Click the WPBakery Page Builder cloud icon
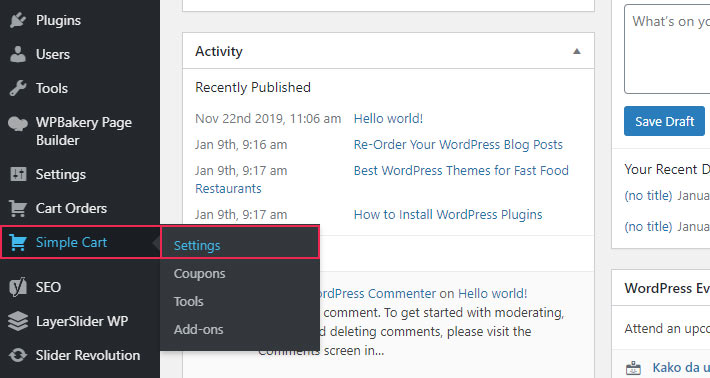 (x=18, y=123)
